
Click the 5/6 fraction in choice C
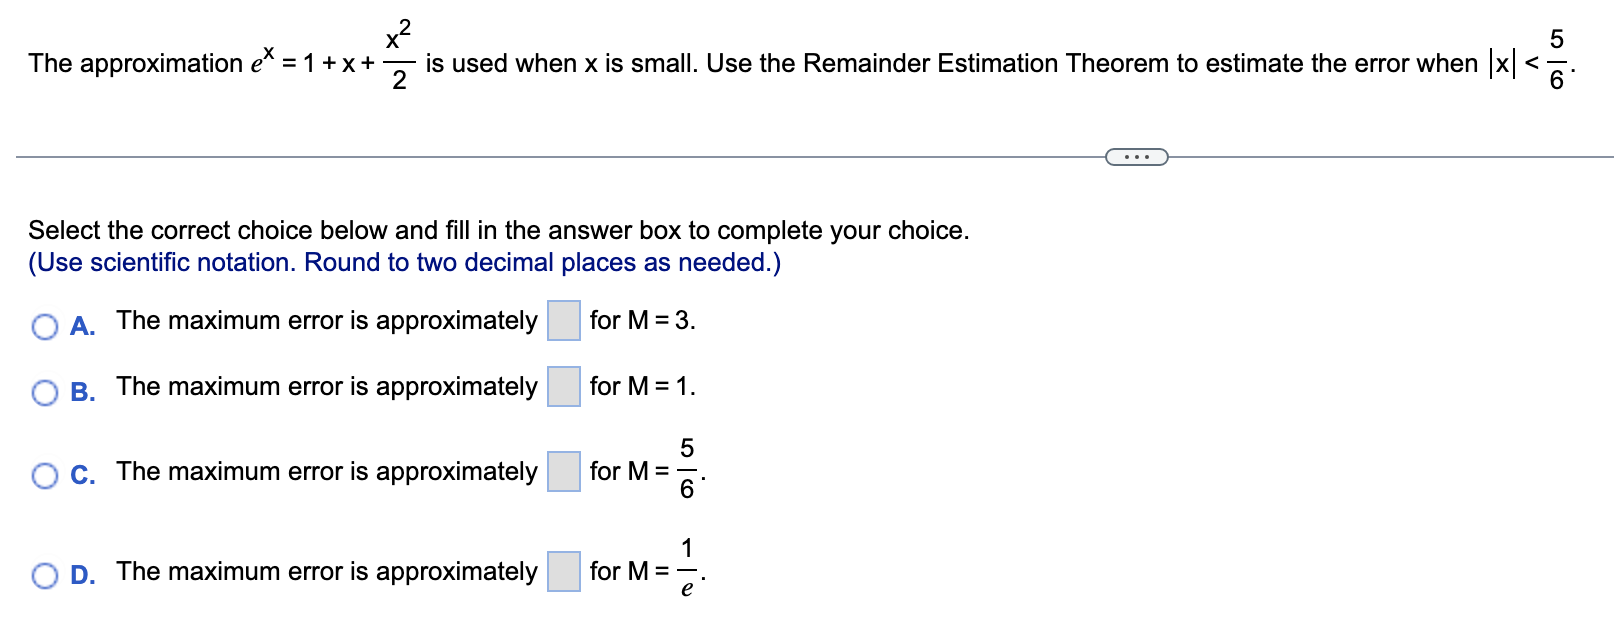pos(687,468)
